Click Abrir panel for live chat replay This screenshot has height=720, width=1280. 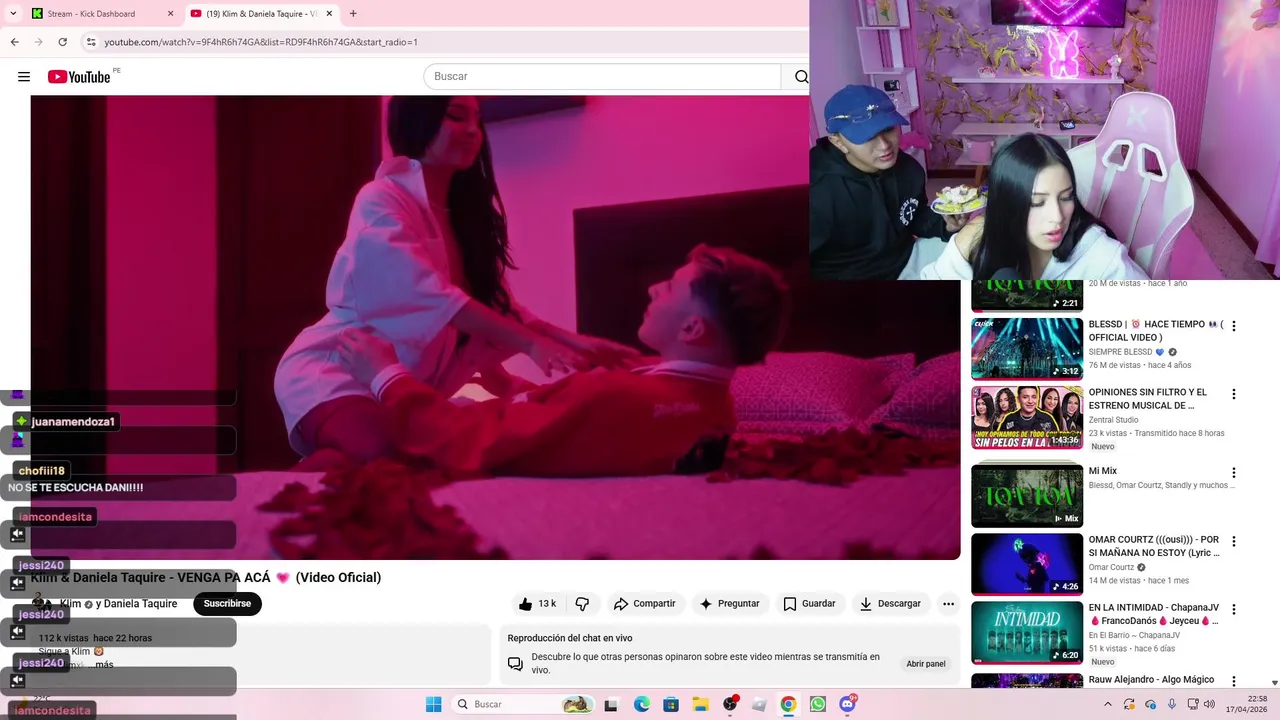tap(925, 664)
